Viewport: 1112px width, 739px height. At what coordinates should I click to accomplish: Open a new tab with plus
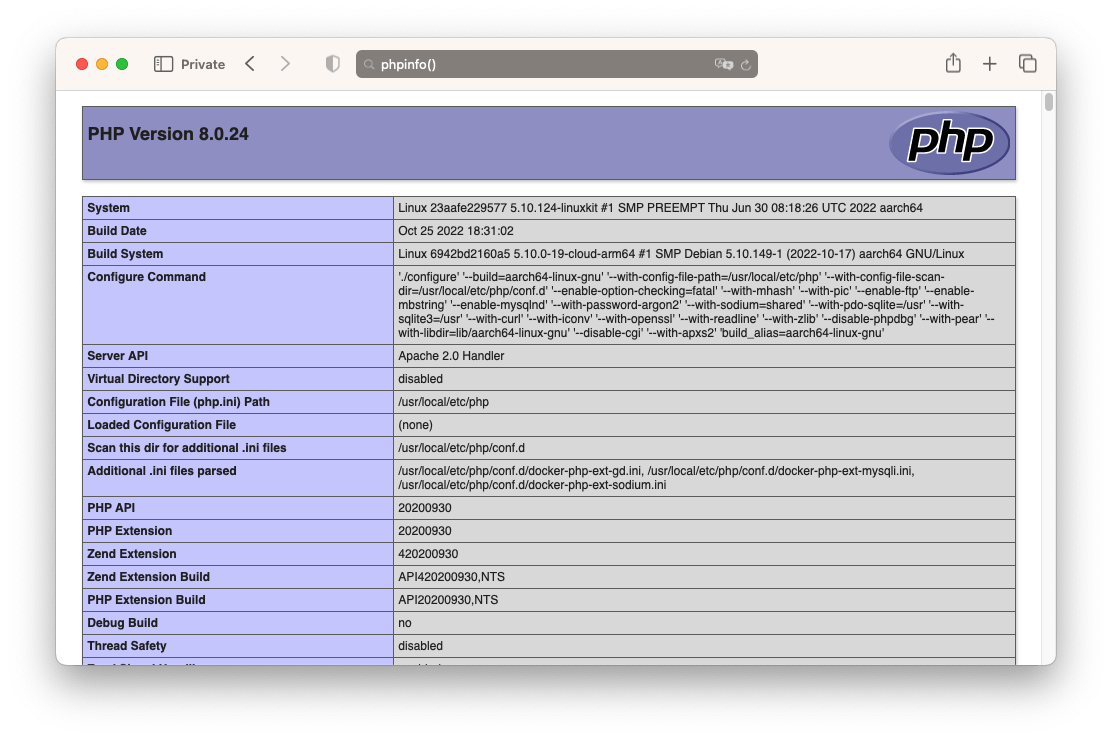pos(989,64)
